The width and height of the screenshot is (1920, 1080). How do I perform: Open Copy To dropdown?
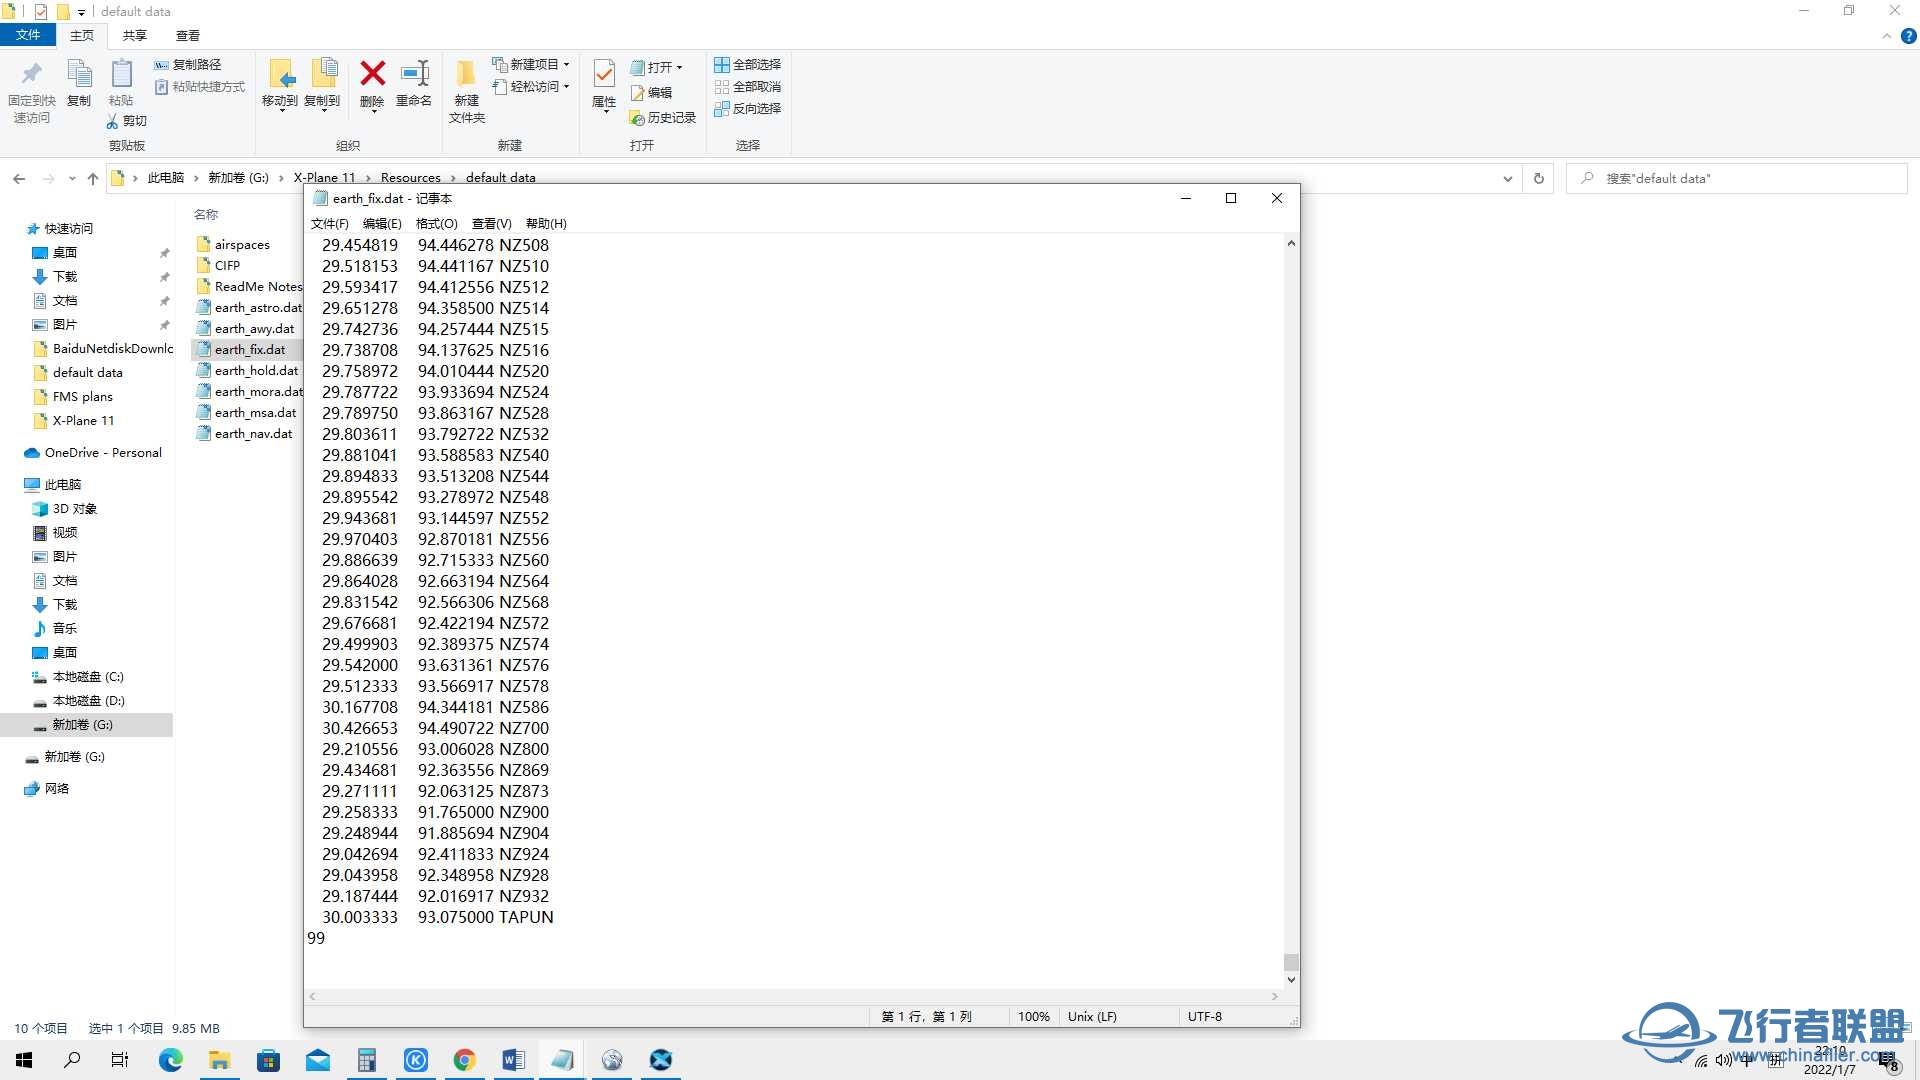click(323, 110)
